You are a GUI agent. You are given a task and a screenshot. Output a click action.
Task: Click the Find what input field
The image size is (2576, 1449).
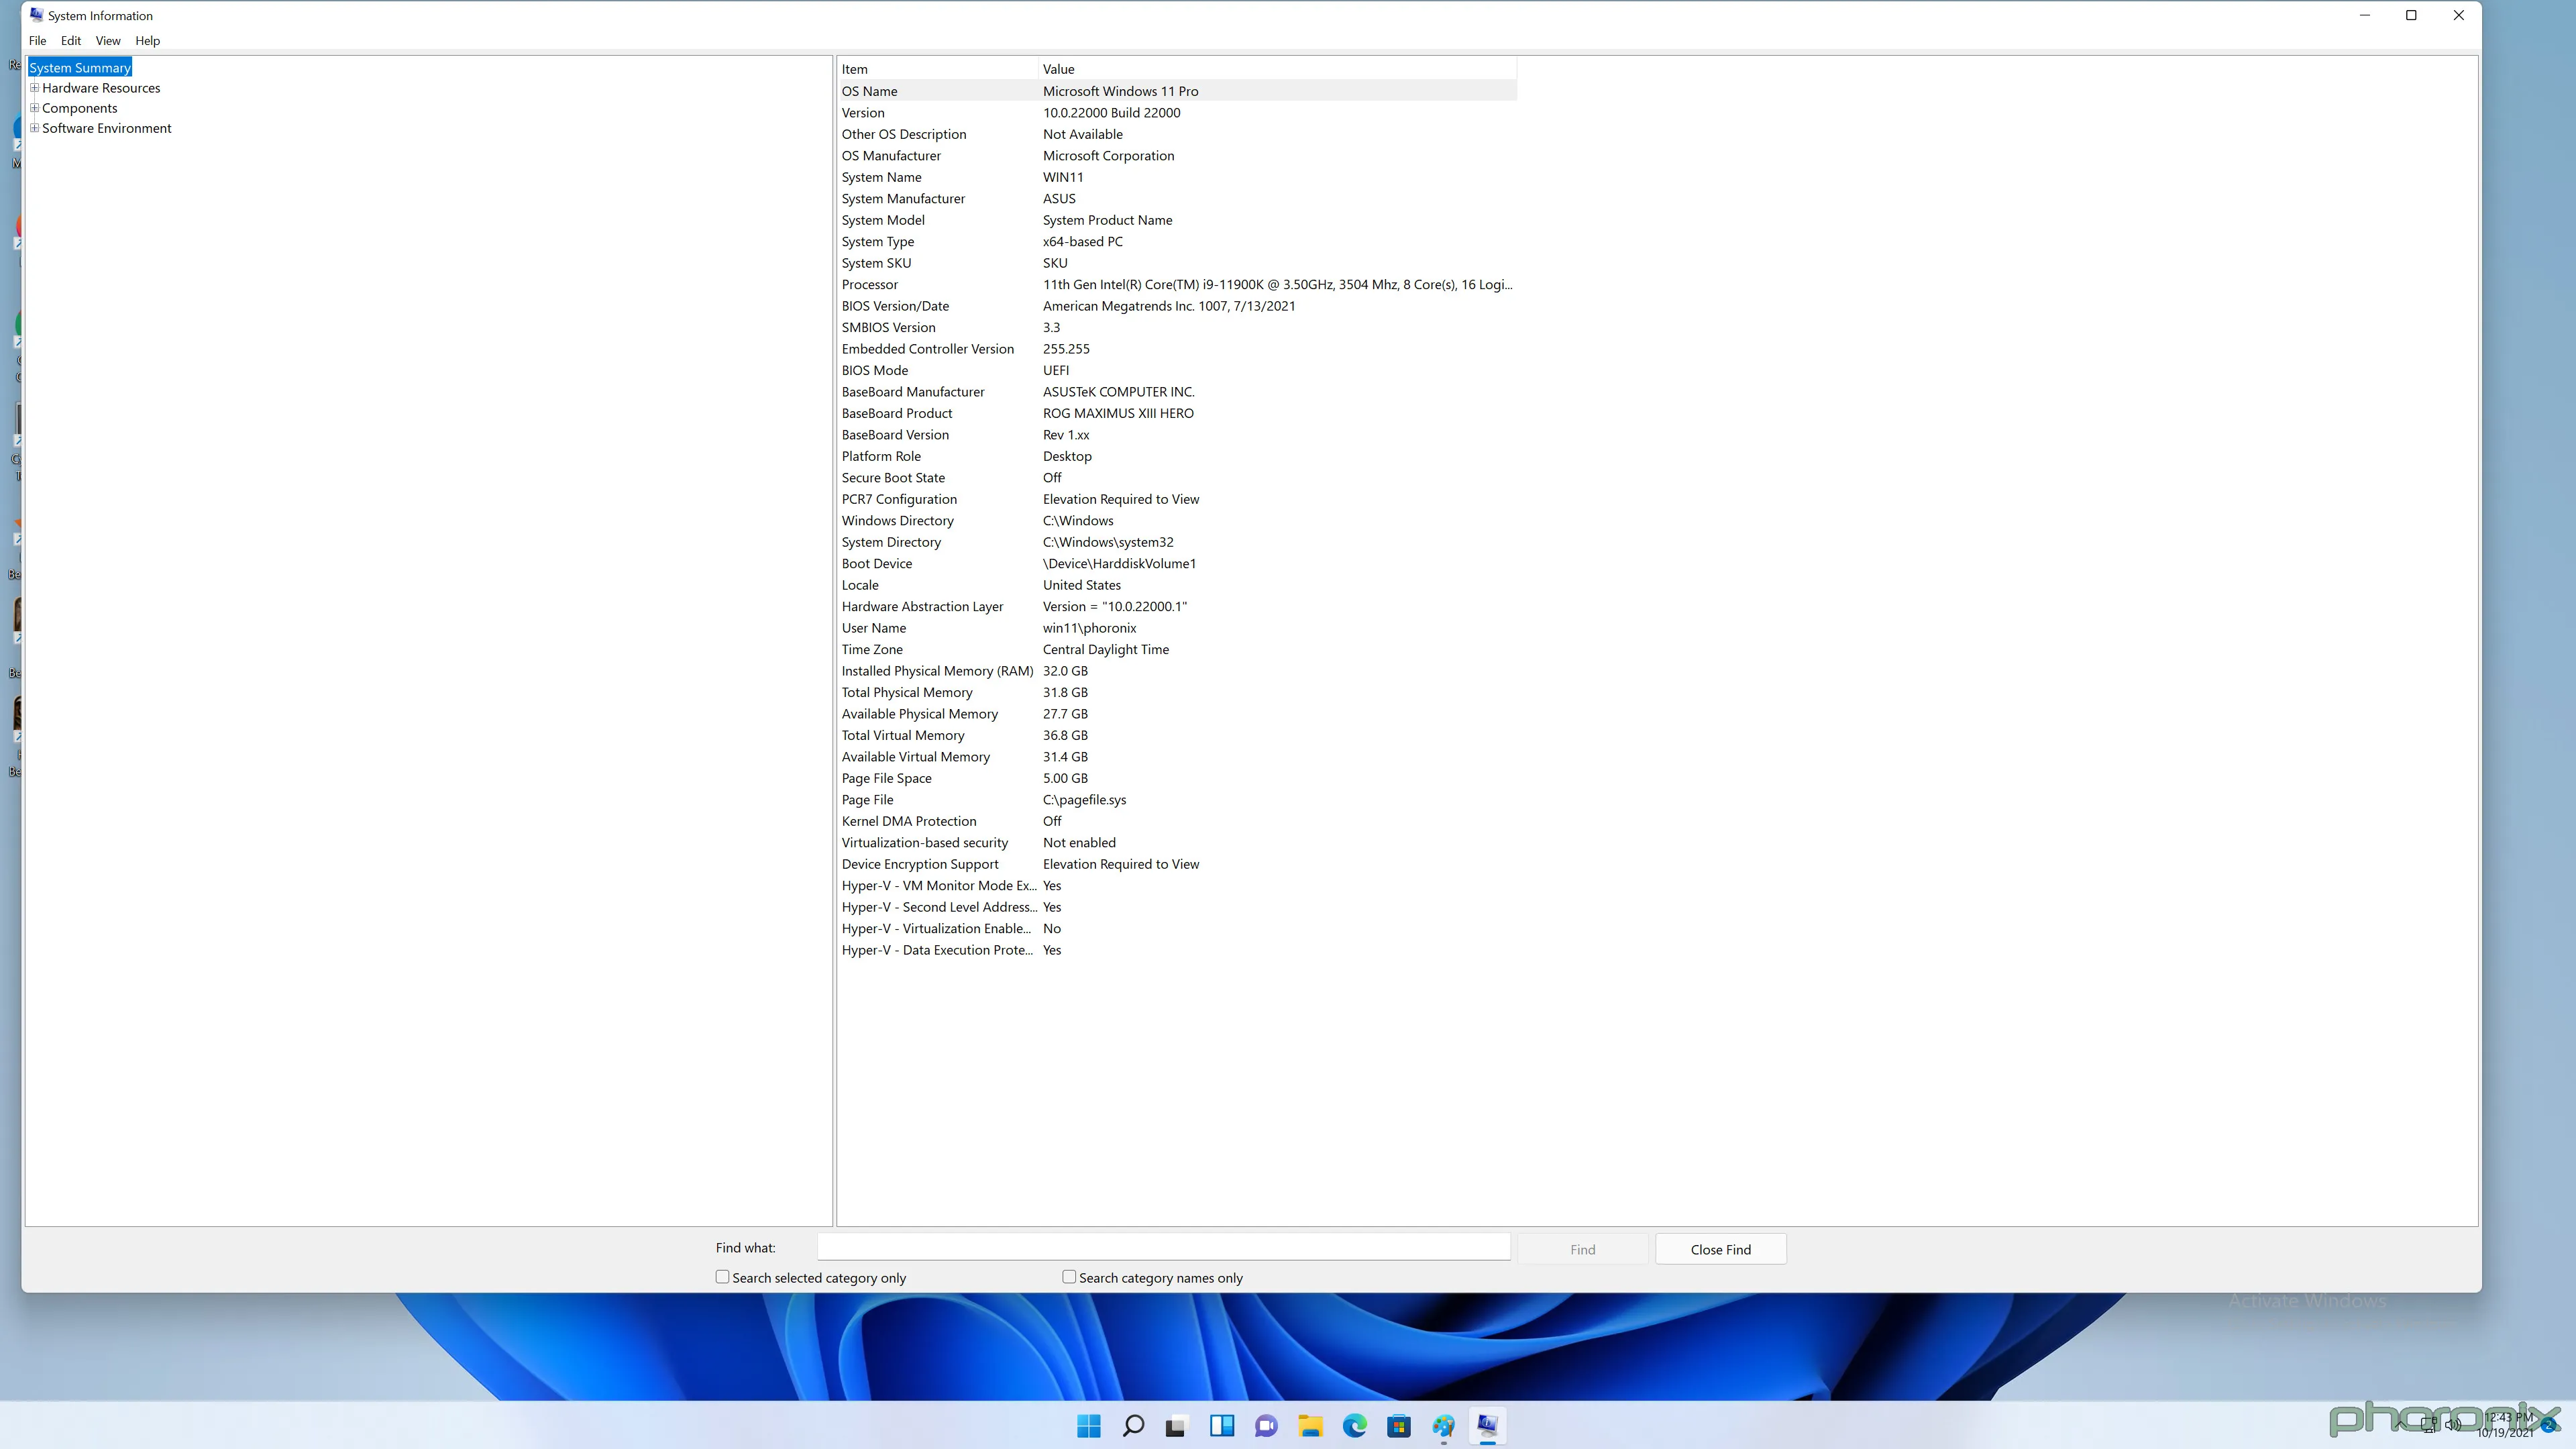pos(1164,1247)
